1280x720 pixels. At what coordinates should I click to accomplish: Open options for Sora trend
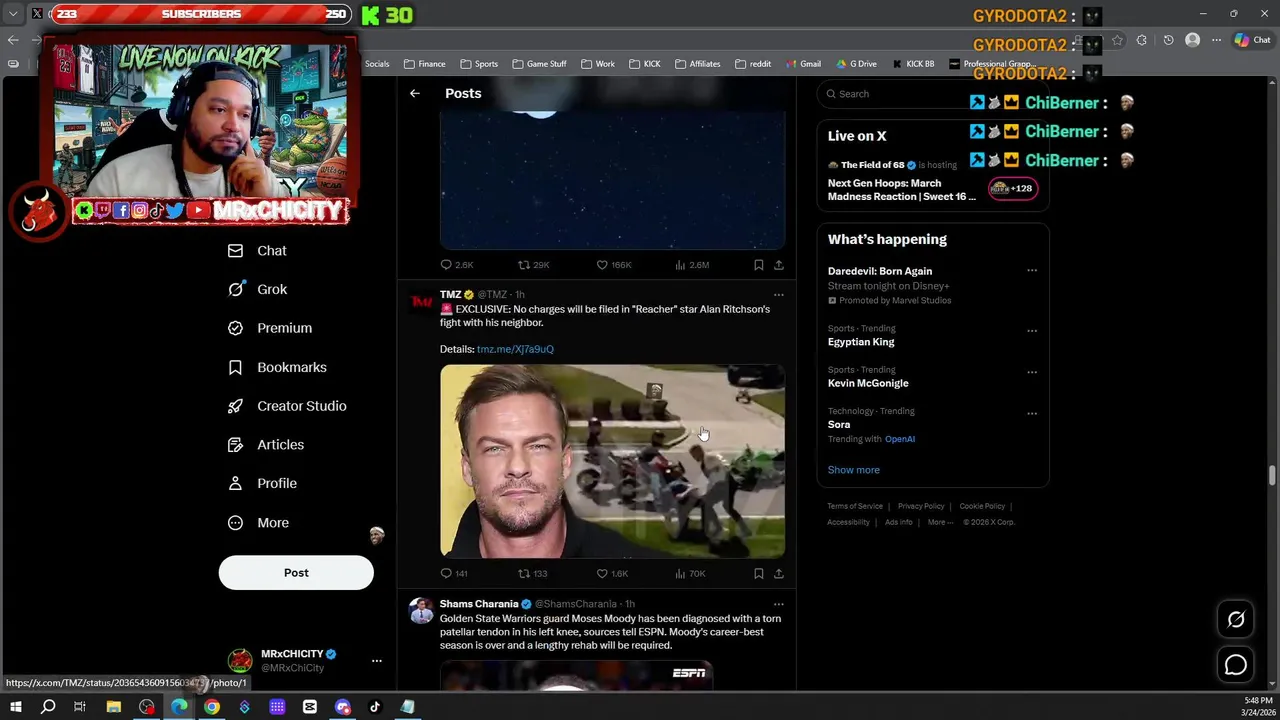pyautogui.click(x=1032, y=413)
